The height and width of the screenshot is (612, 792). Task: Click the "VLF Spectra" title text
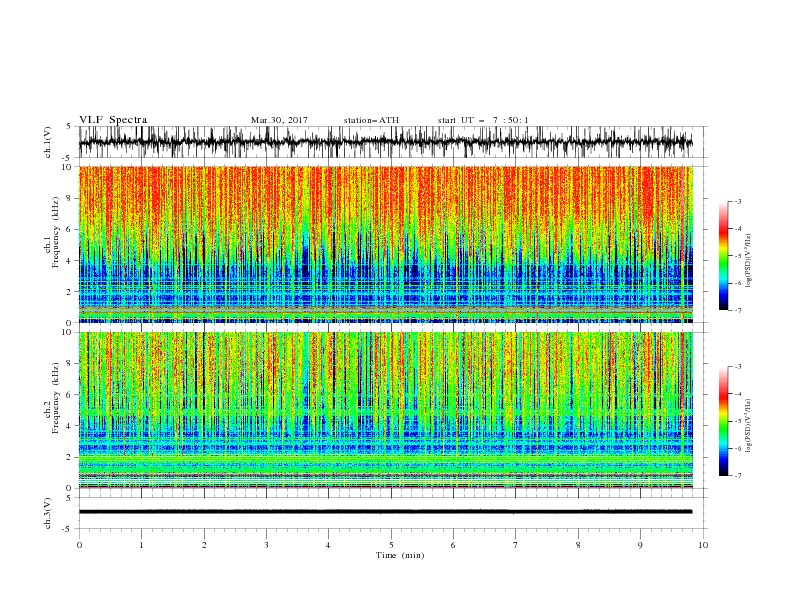pos(113,120)
